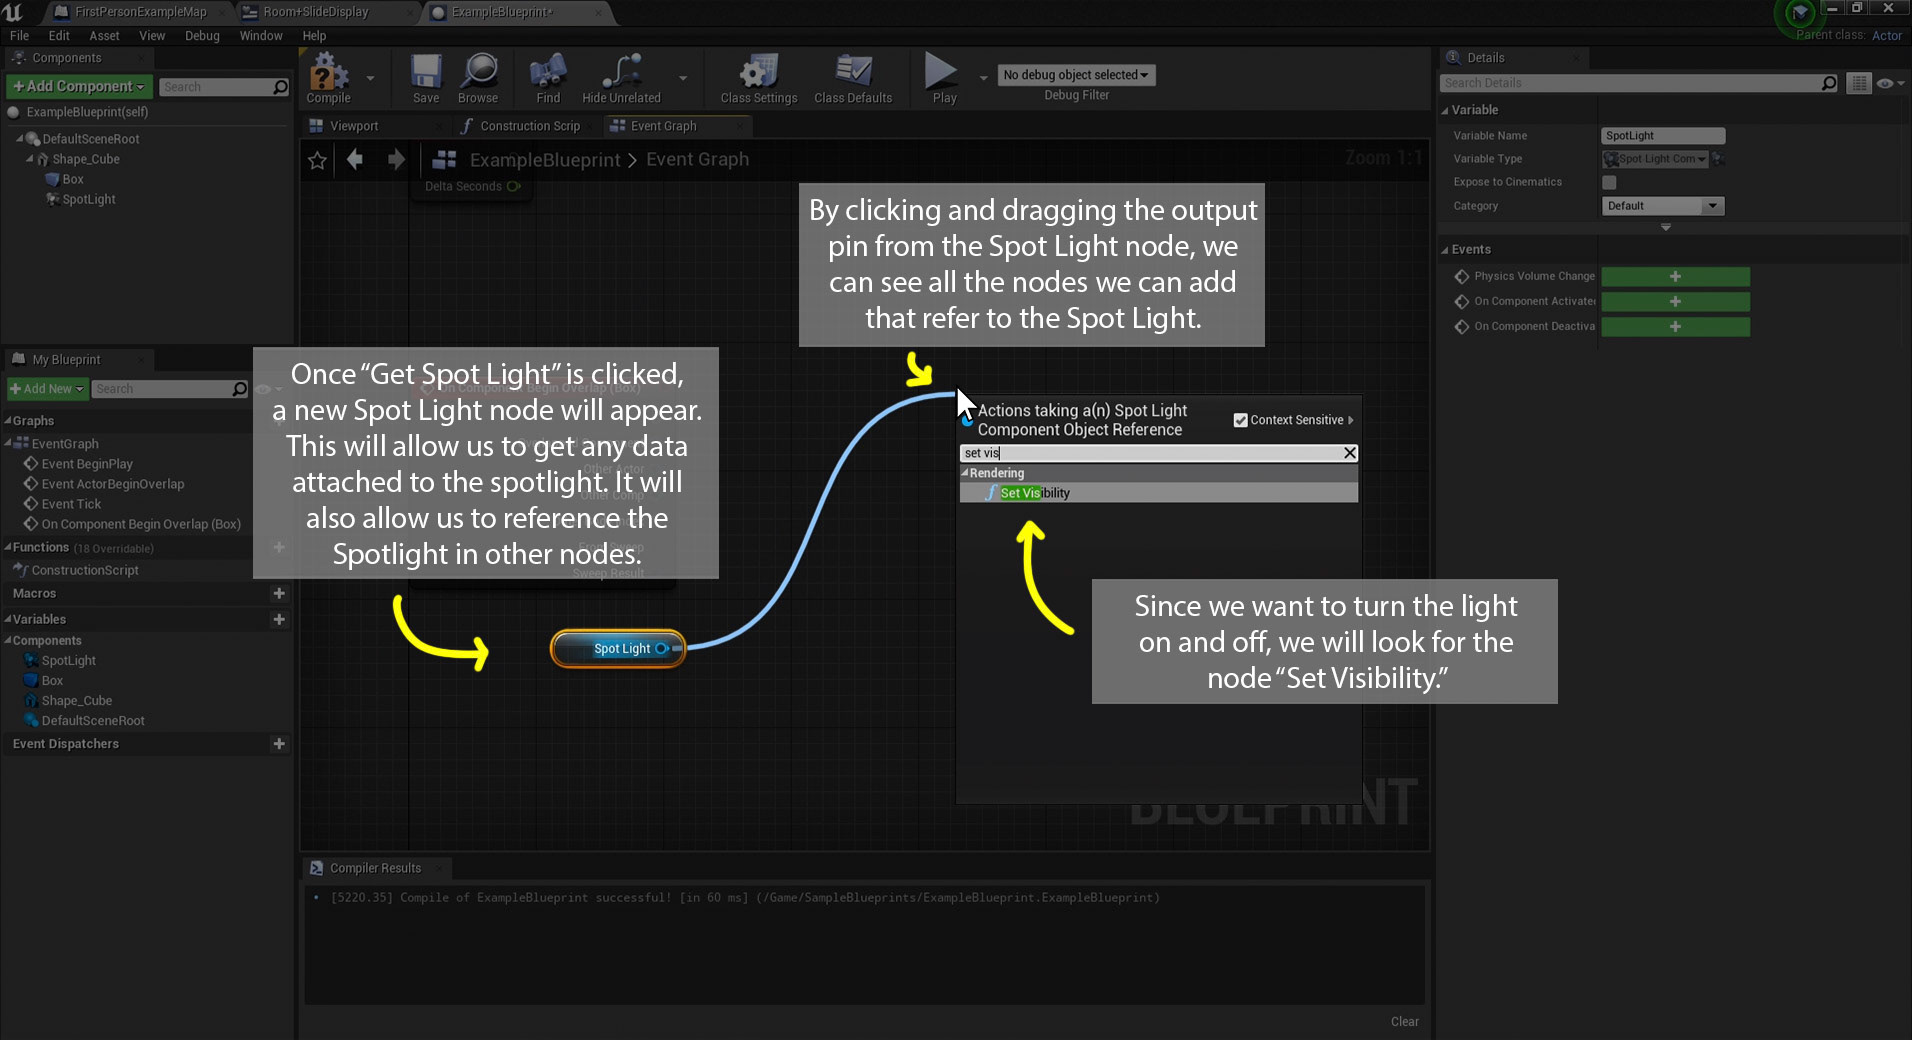
Task: Open the Category Default dropdown
Action: [x=1663, y=206]
